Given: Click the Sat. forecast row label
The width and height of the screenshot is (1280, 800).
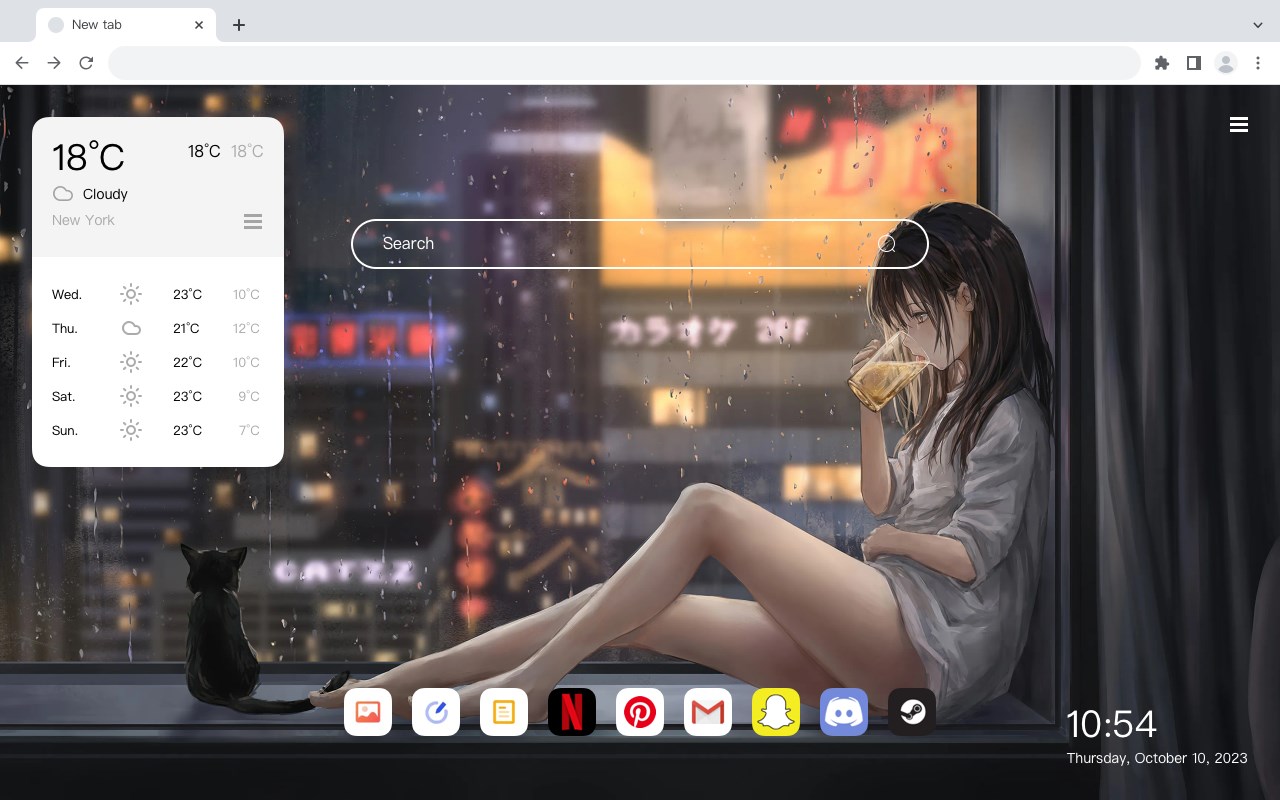Looking at the screenshot, I should tap(64, 396).
